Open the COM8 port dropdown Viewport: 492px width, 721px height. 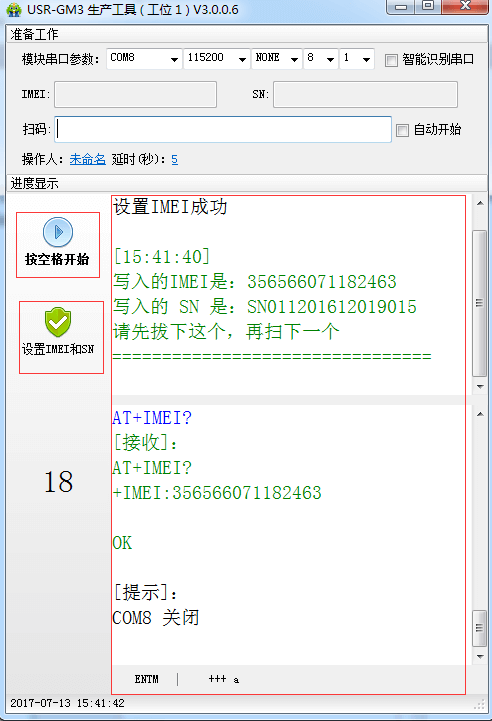coord(143,59)
